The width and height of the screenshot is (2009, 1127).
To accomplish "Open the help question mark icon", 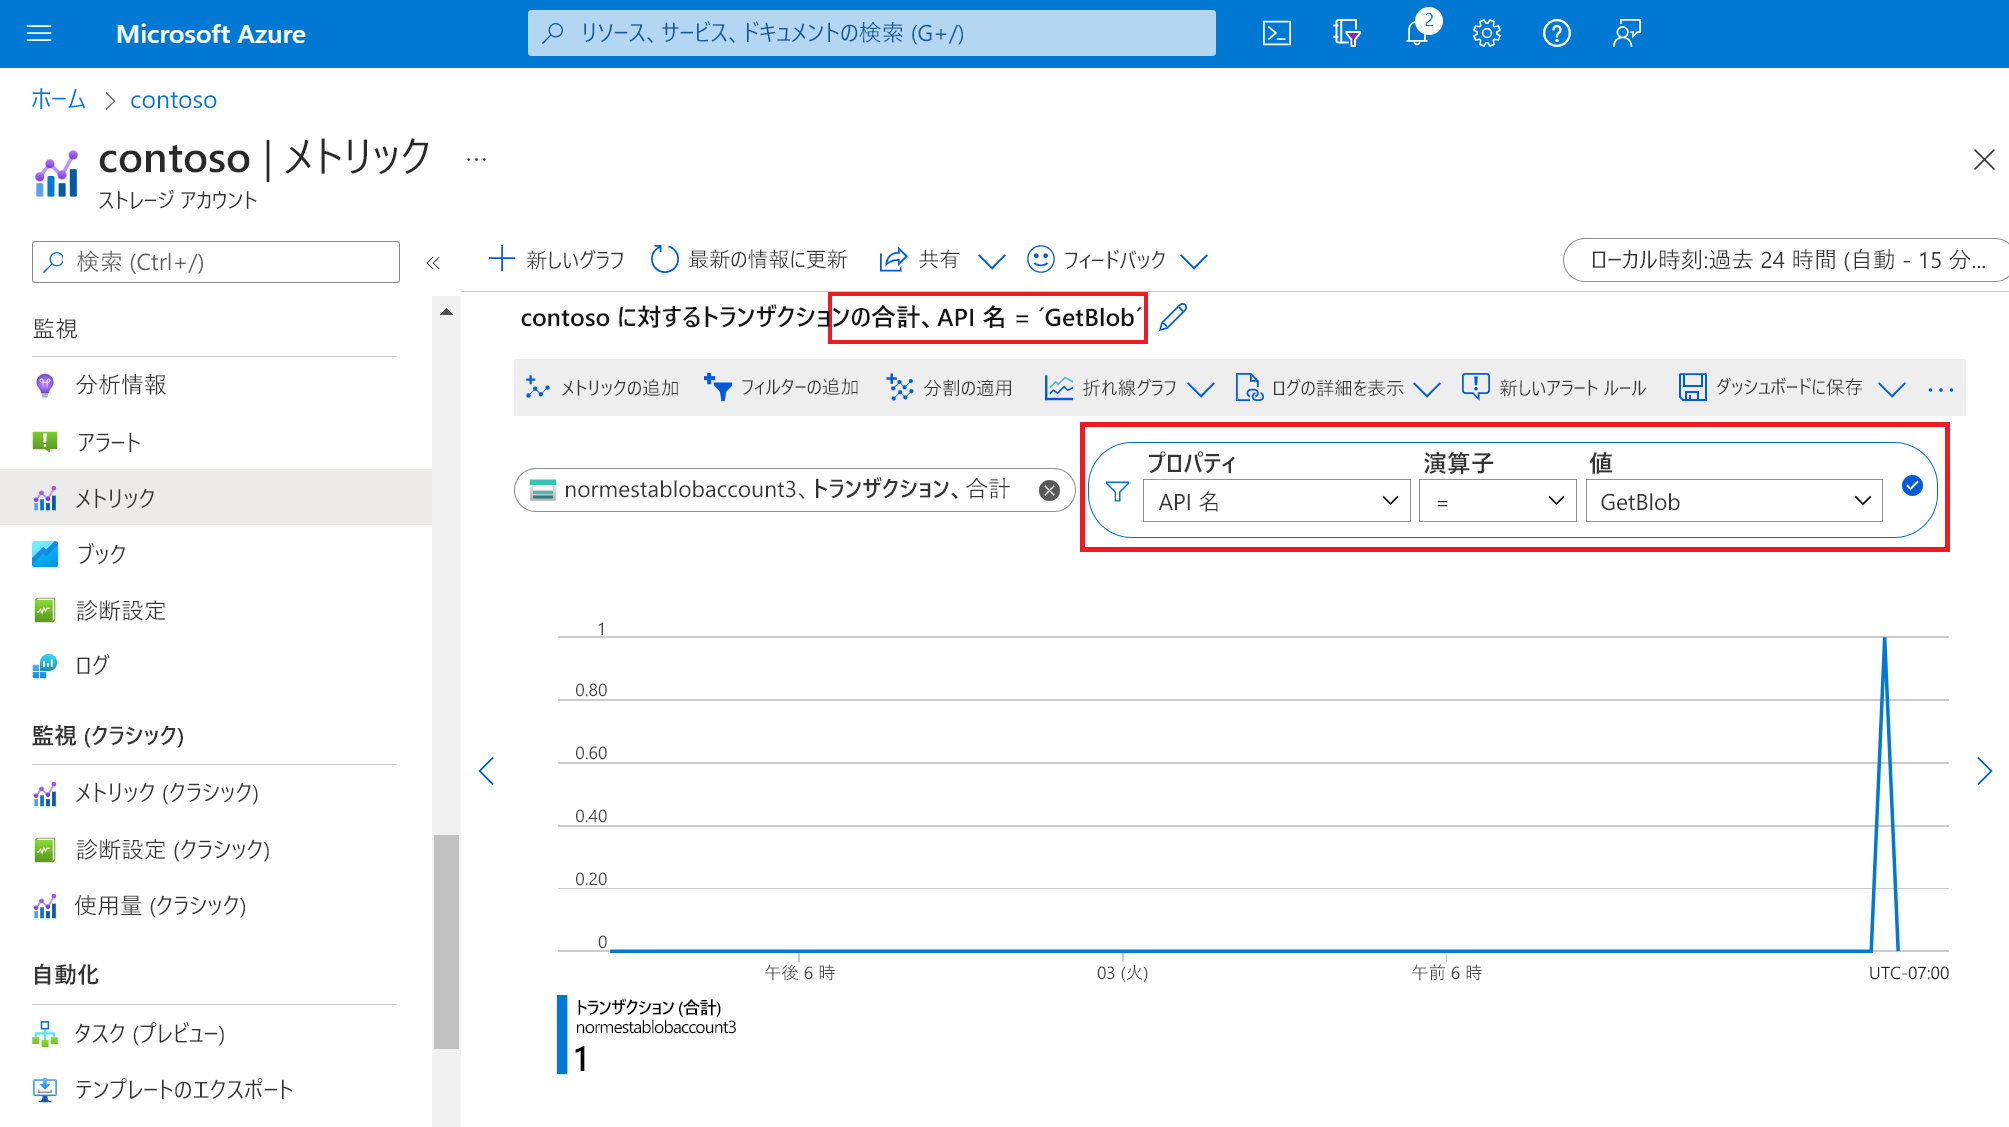I will tap(1557, 34).
